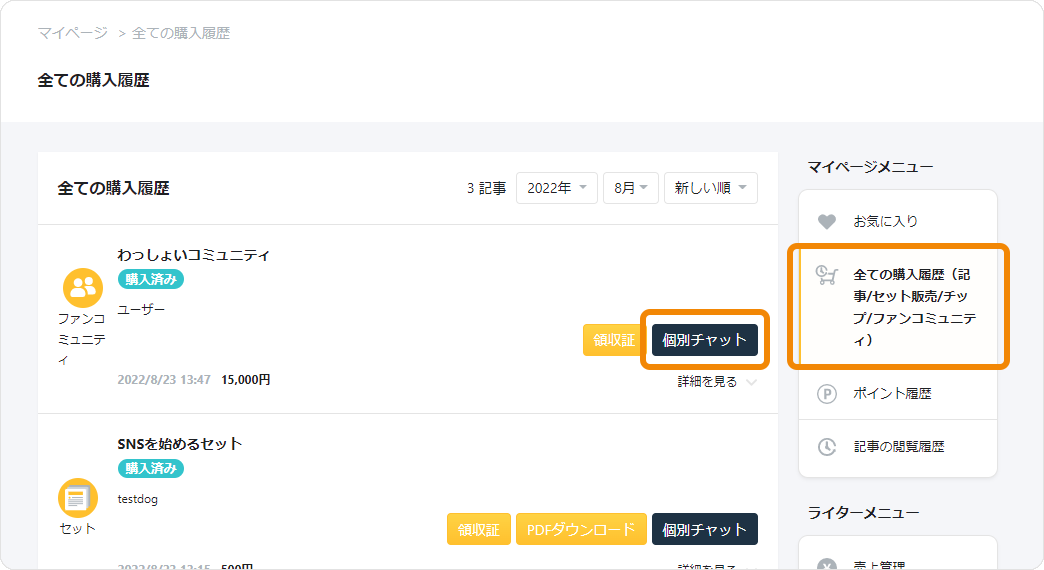Click the ユーザー author label
This screenshot has width=1044, height=570.
140,310
